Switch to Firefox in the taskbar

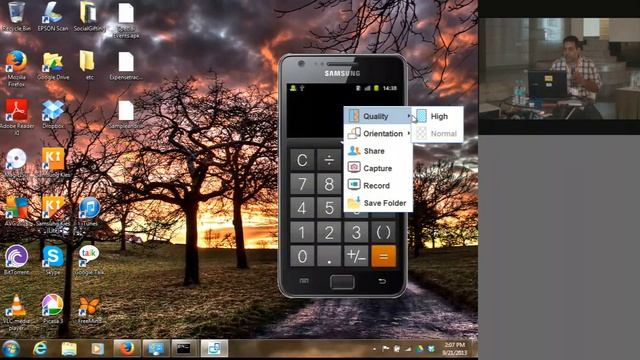pos(127,349)
